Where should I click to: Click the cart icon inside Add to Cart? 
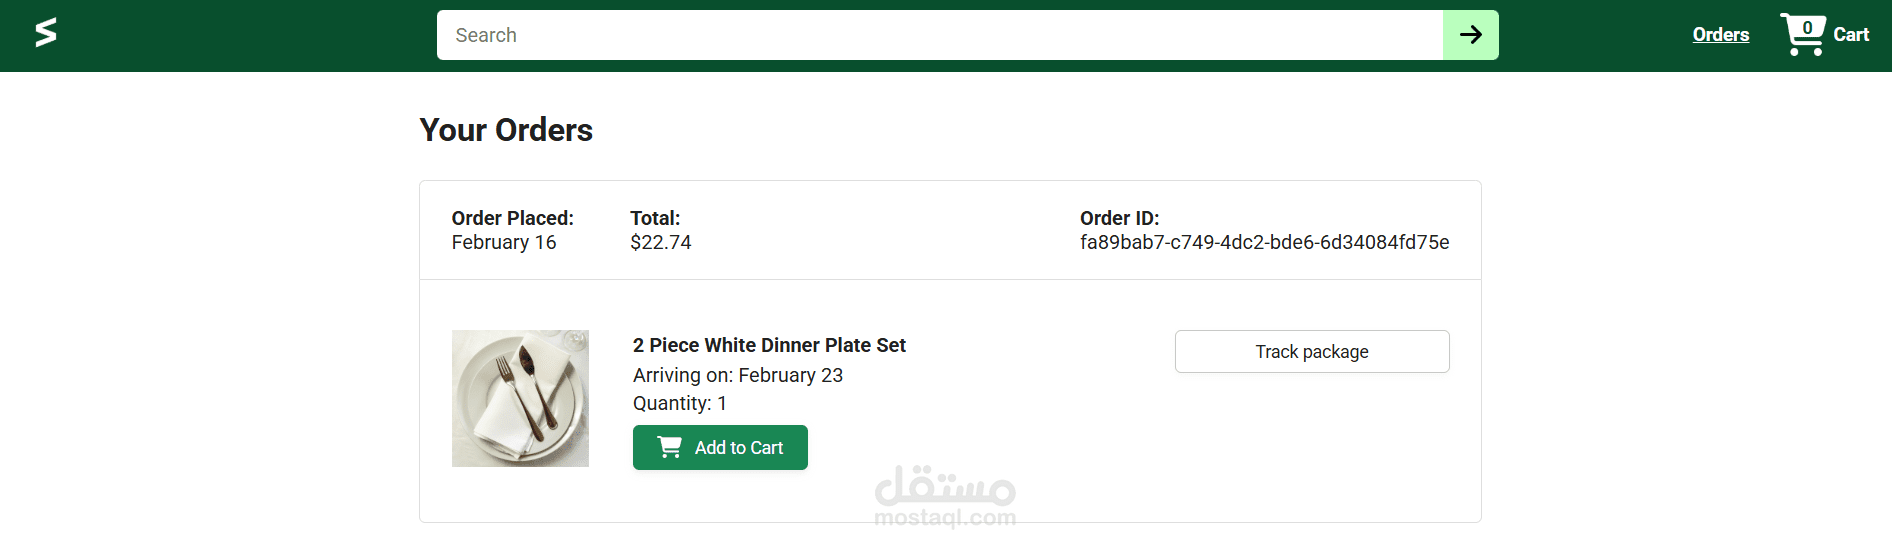(669, 447)
